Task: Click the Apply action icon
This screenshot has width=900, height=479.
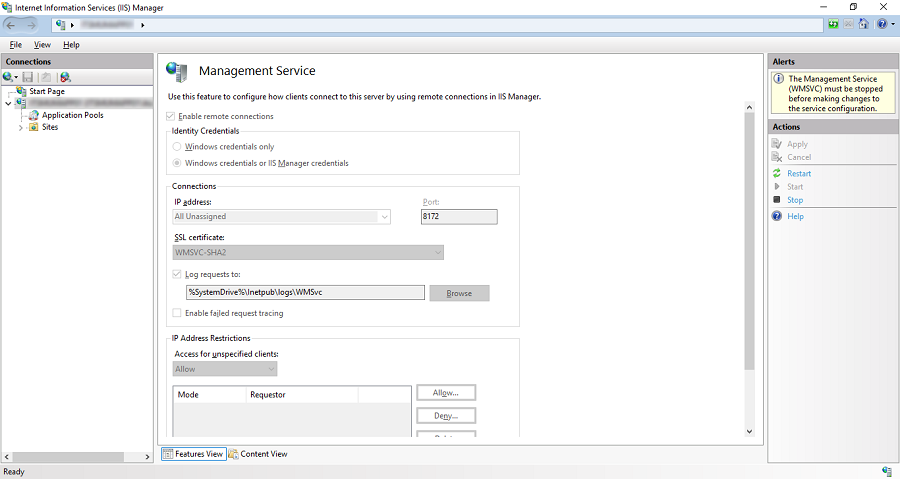Action: [x=777, y=144]
